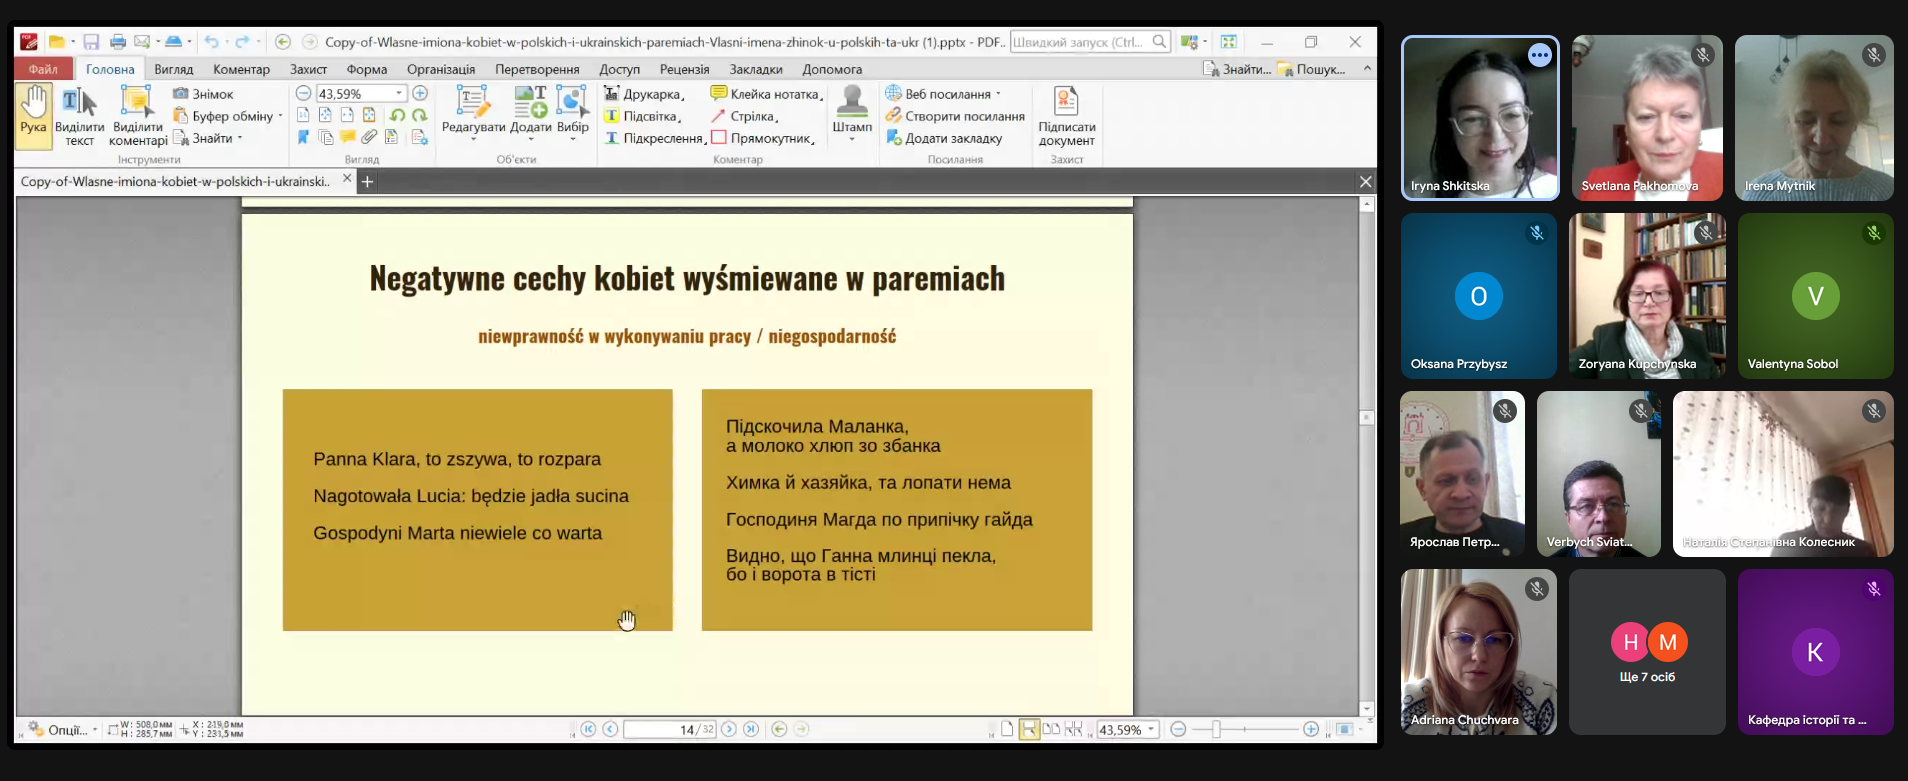Toggle two-page continuous layout in the status bar

pyautogui.click(x=1073, y=729)
